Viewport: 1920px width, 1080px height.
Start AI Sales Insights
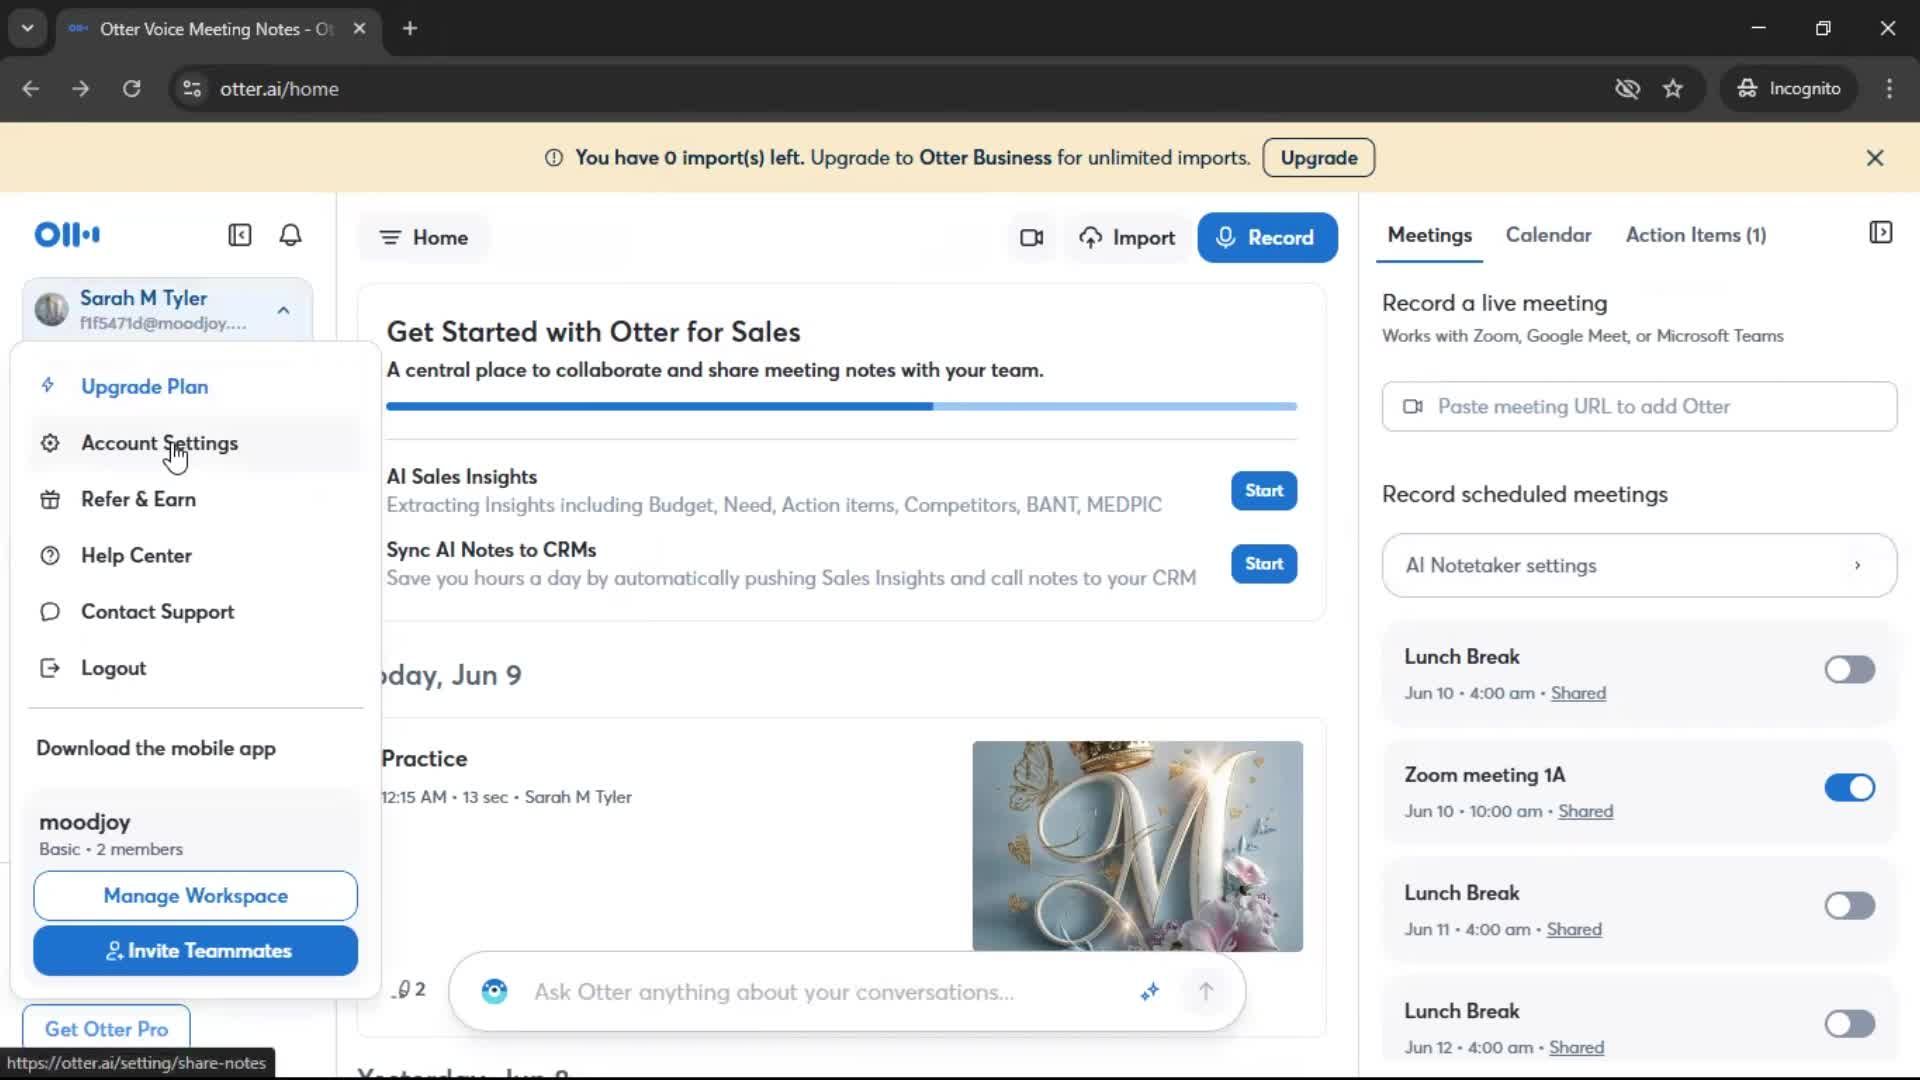point(1264,491)
